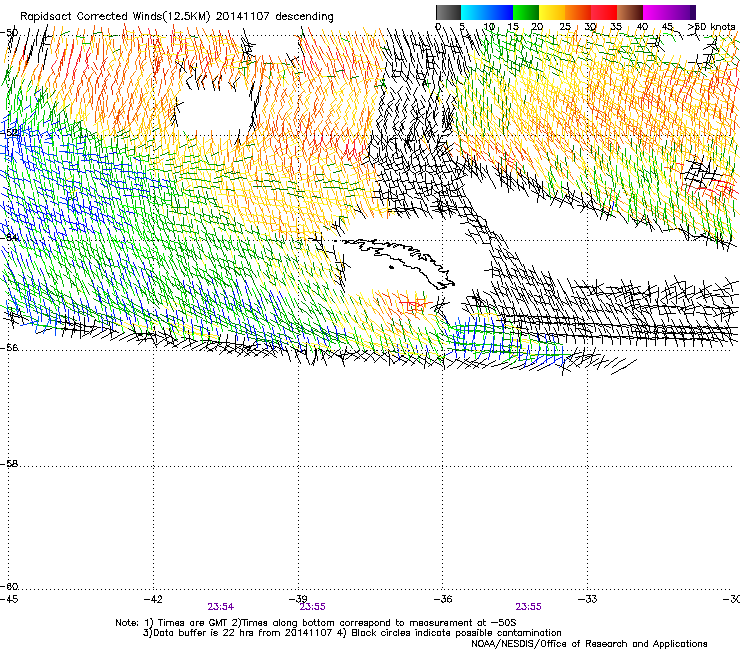Click the blue 10-15 knots color swatch
The width and height of the screenshot is (740, 650).
500,12
